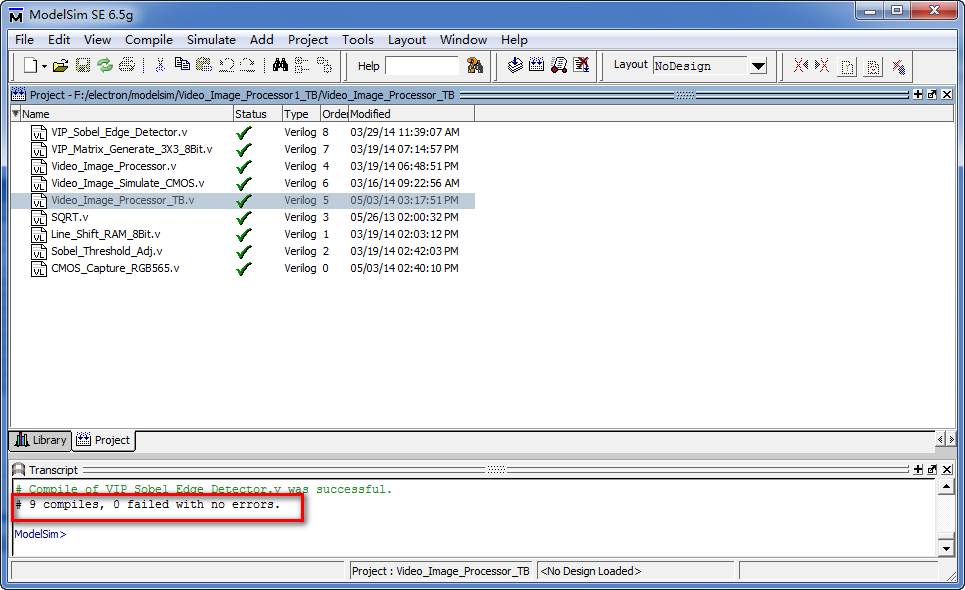Screen dimensions: 965x590
Task: Click the Help search icon button
Action: (475, 66)
